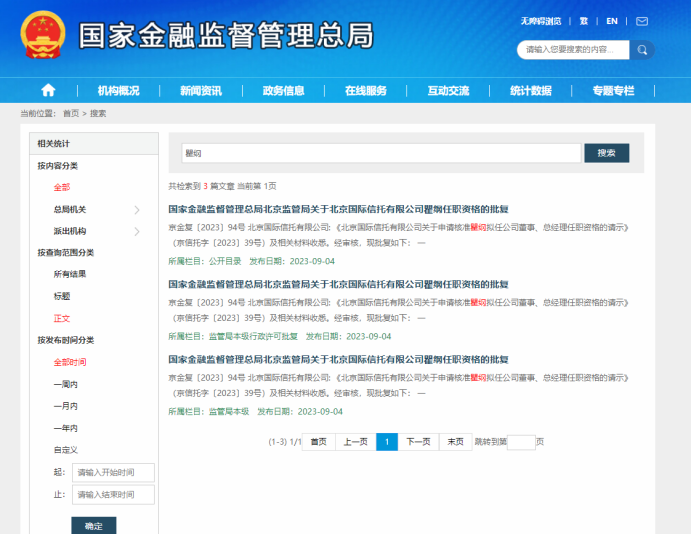The height and width of the screenshot is (535, 692).
Task: Click the 按内容分类 heading
Action: click(57, 166)
